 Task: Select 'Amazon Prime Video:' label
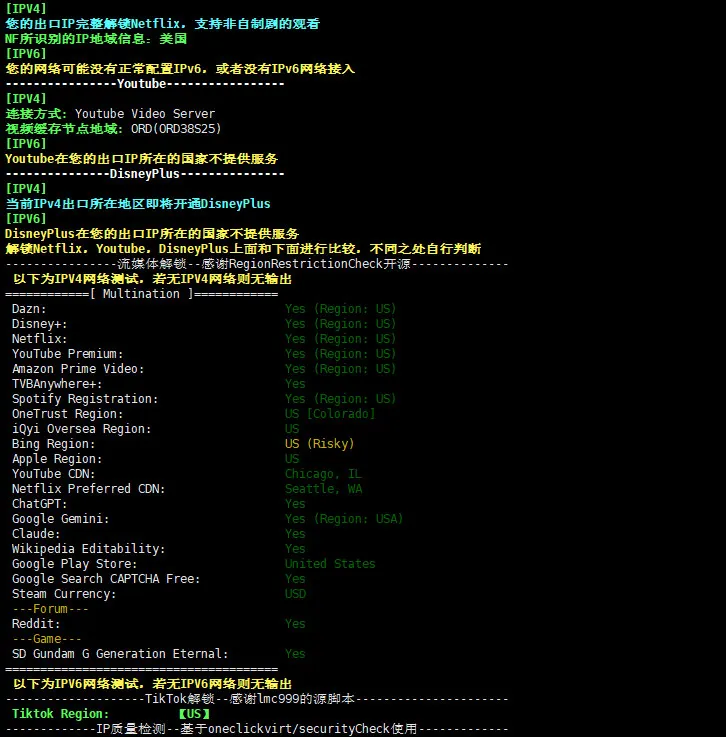tap(78, 369)
